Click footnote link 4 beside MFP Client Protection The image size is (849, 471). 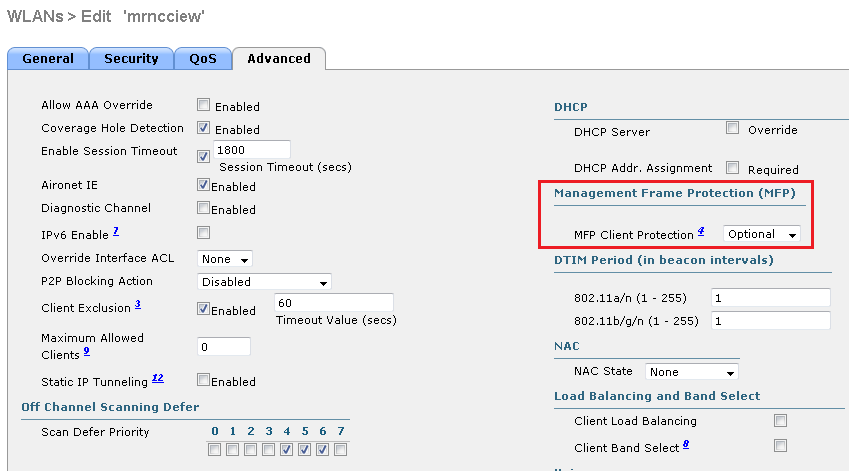701,232
